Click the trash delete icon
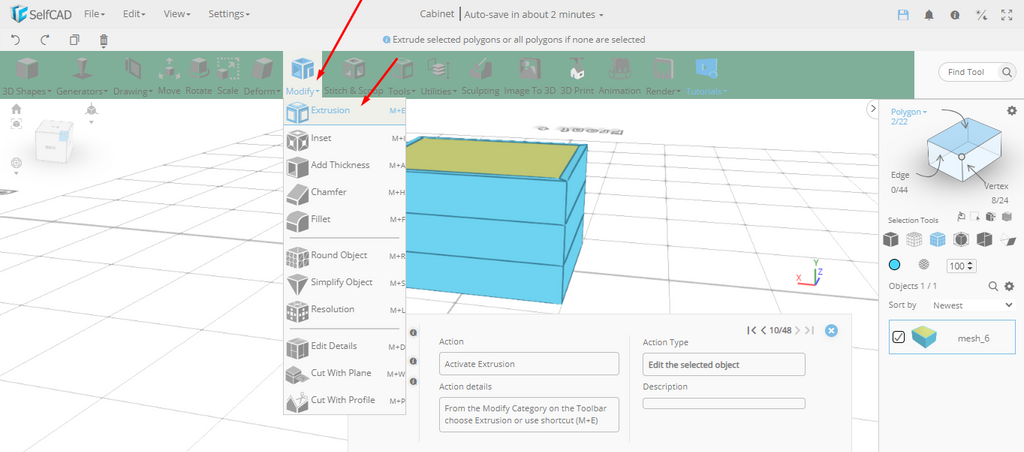 click(x=103, y=40)
